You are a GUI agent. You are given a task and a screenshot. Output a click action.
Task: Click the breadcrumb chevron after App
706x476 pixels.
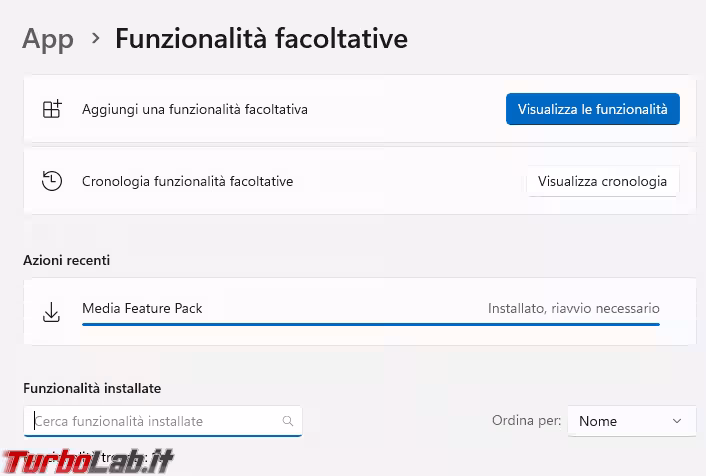click(95, 38)
